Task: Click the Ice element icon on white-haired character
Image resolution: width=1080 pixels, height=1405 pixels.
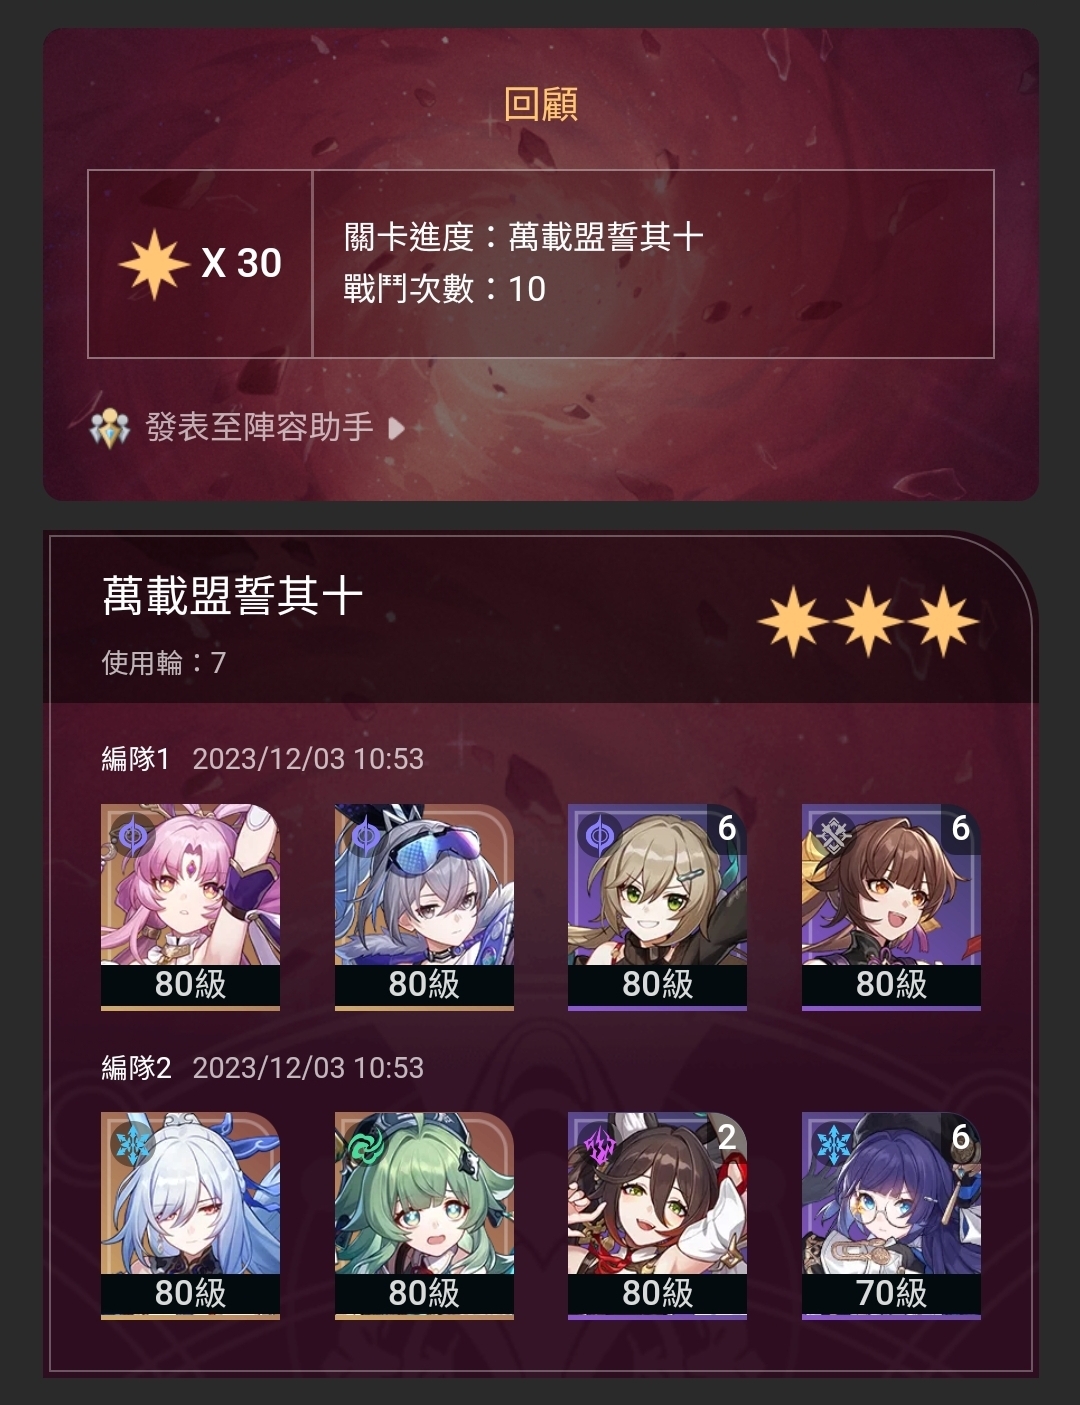Action: pyautogui.click(x=133, y=1143)
